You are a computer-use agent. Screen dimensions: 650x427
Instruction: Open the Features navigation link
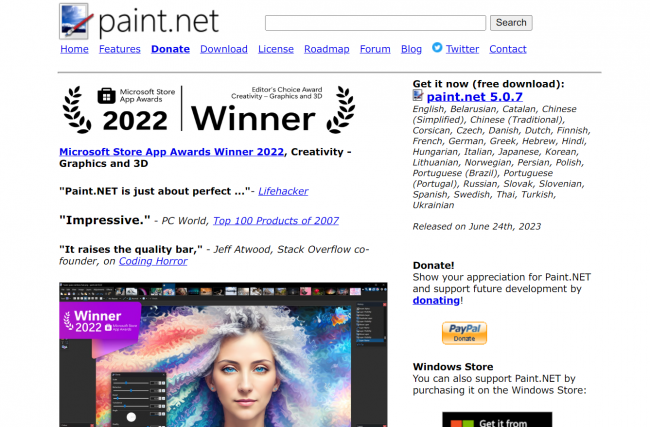coord(120,49)
